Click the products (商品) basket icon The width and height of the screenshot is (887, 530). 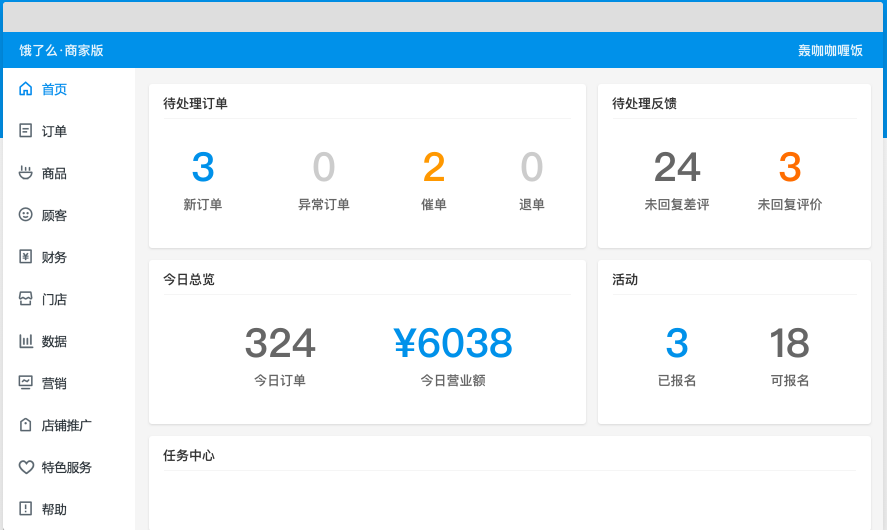[x=26, y=173]
